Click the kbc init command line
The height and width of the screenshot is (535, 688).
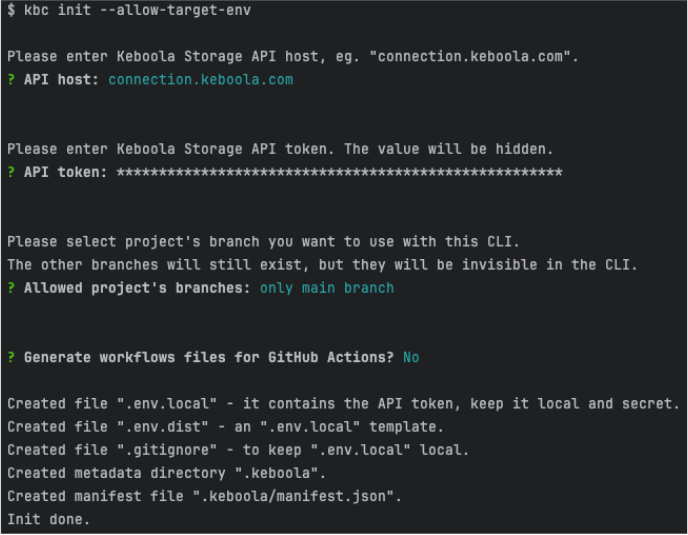click(x=129, y=10)
